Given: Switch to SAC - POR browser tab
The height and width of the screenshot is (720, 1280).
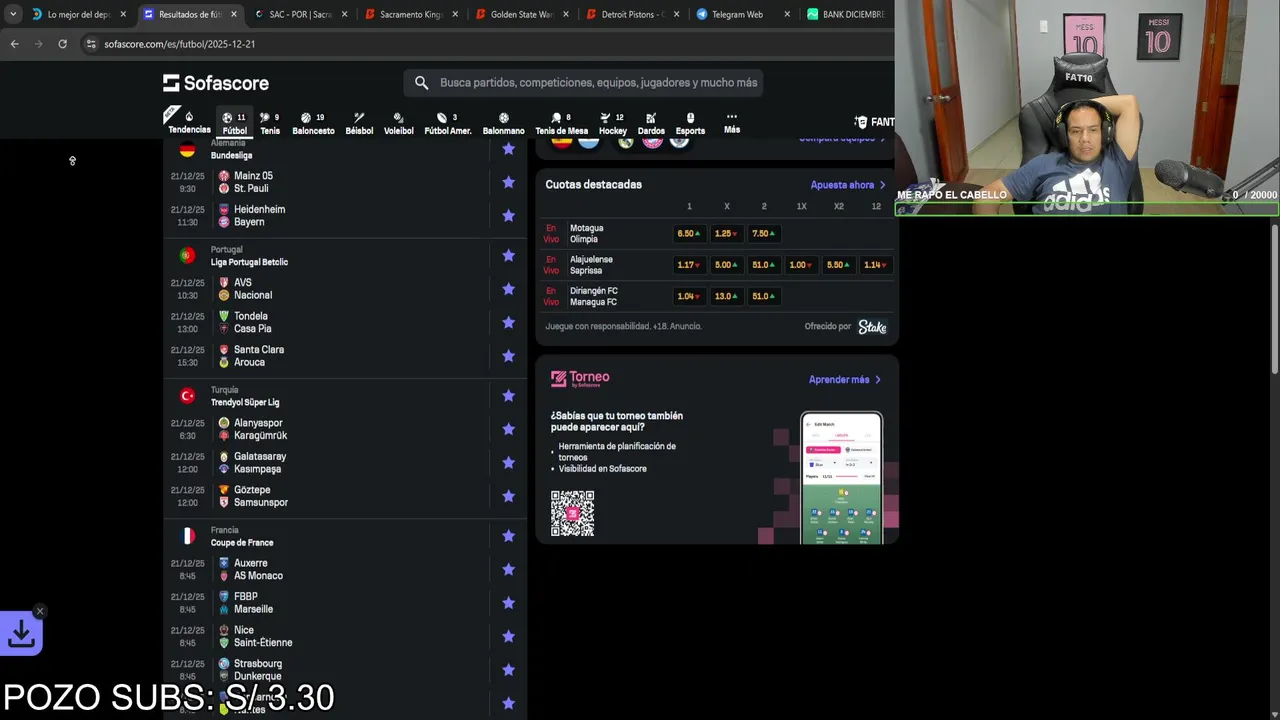Looking at the screenshot, I should pos(300,15).
